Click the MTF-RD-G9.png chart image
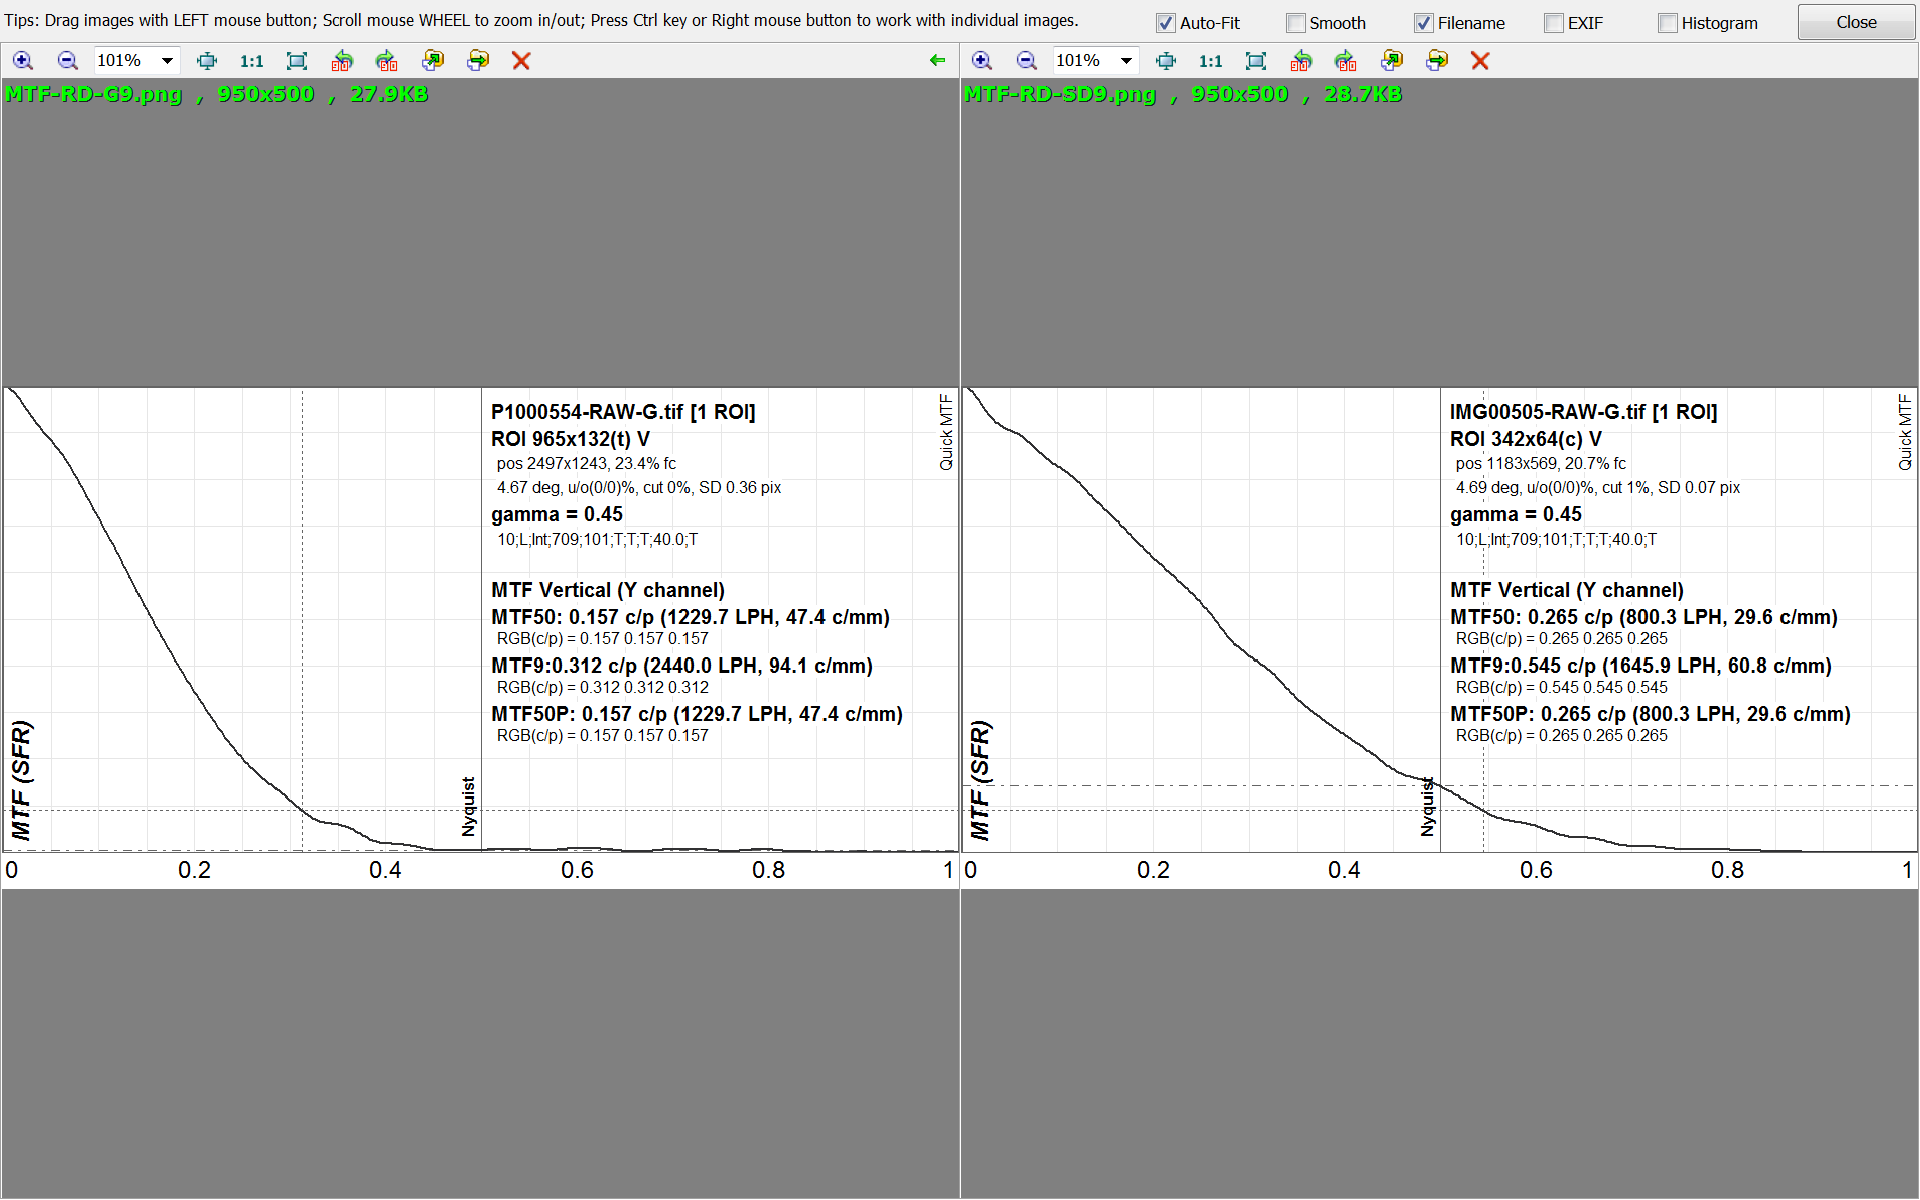Image resolution: width=1920 pixels, height=1200 pixels. [480, 637]
